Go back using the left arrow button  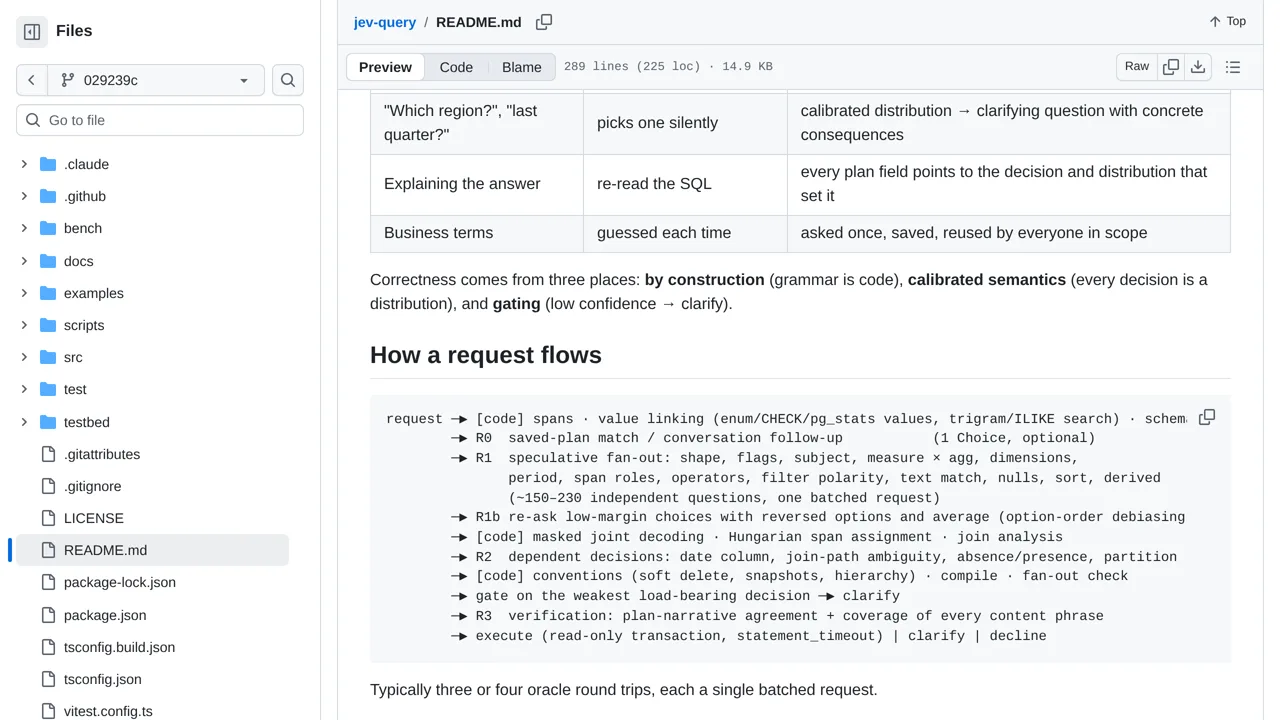(32, 80)
